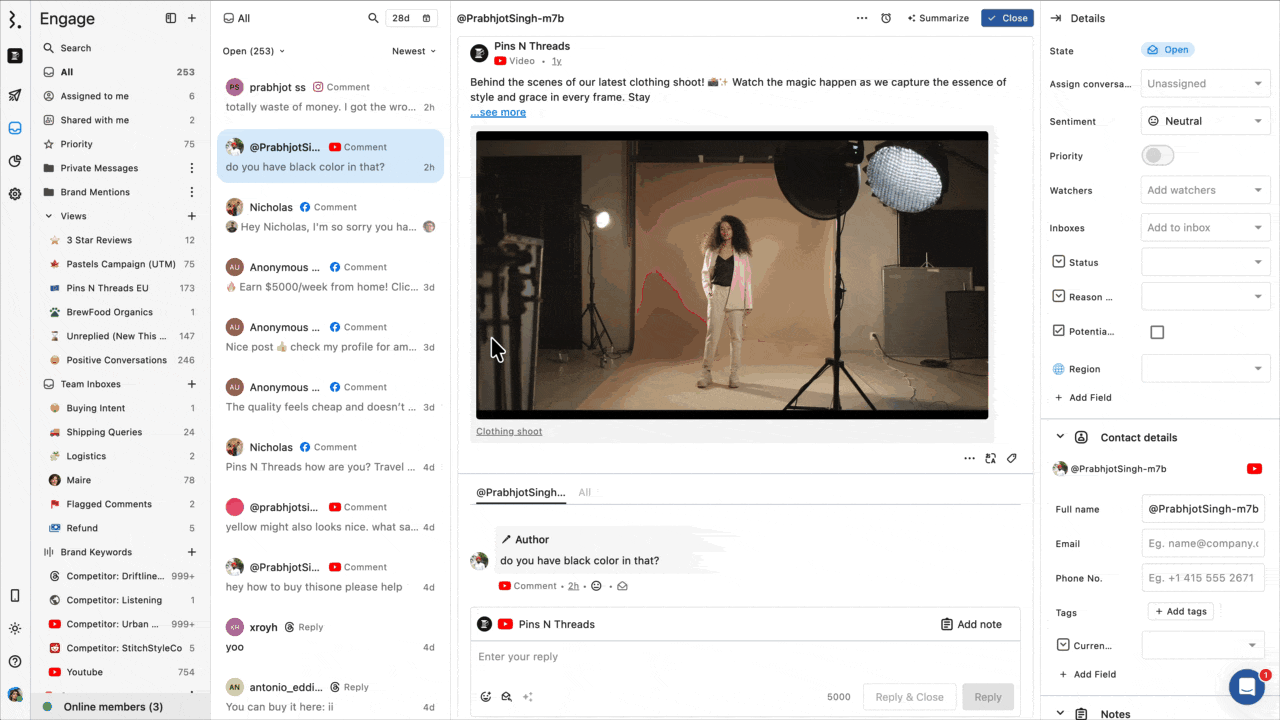Enable the Priority toggle in Details panel
This screenshot has width=1280, height=720.
coord(1157,155)
